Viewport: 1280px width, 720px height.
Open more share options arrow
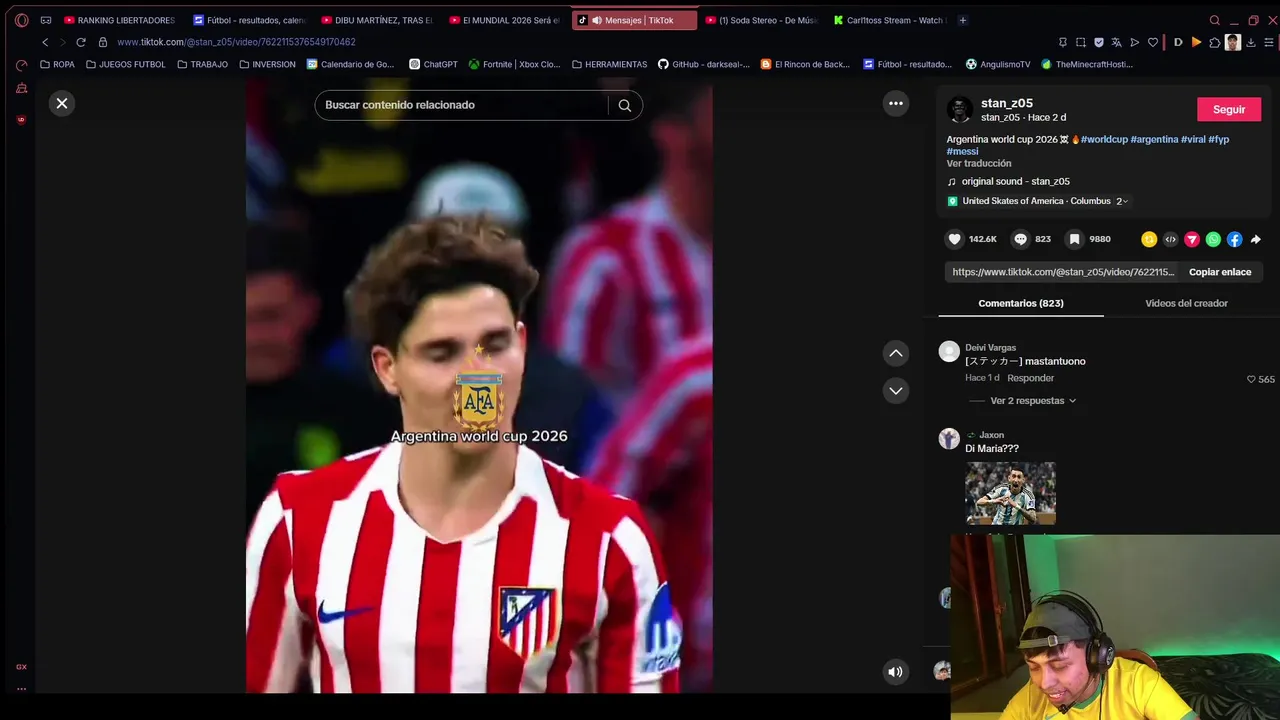point(1256,239)
